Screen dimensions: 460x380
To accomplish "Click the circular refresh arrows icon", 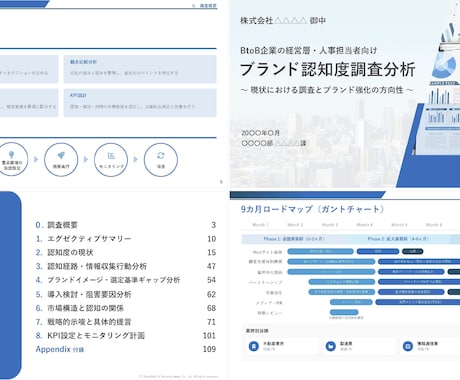I will 161,155.
